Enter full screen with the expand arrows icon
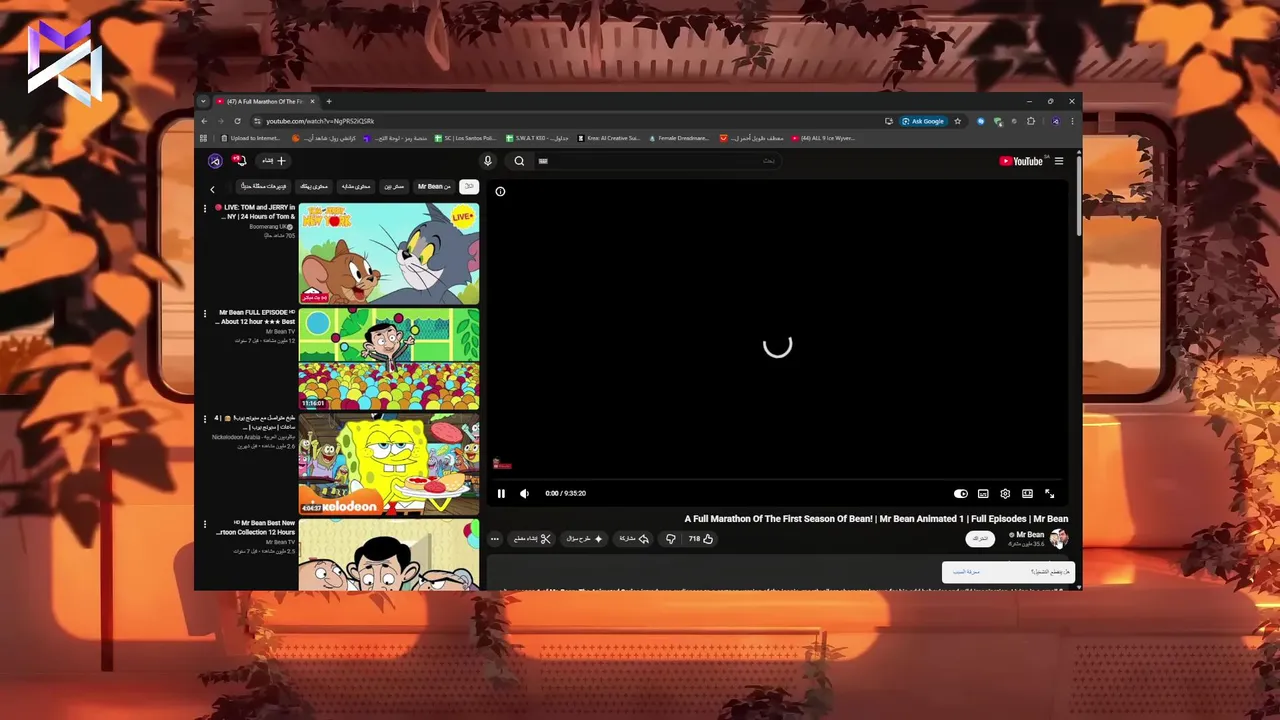Image resolution: width=1280 pixels, height=720 pixels. point(1049,493)
